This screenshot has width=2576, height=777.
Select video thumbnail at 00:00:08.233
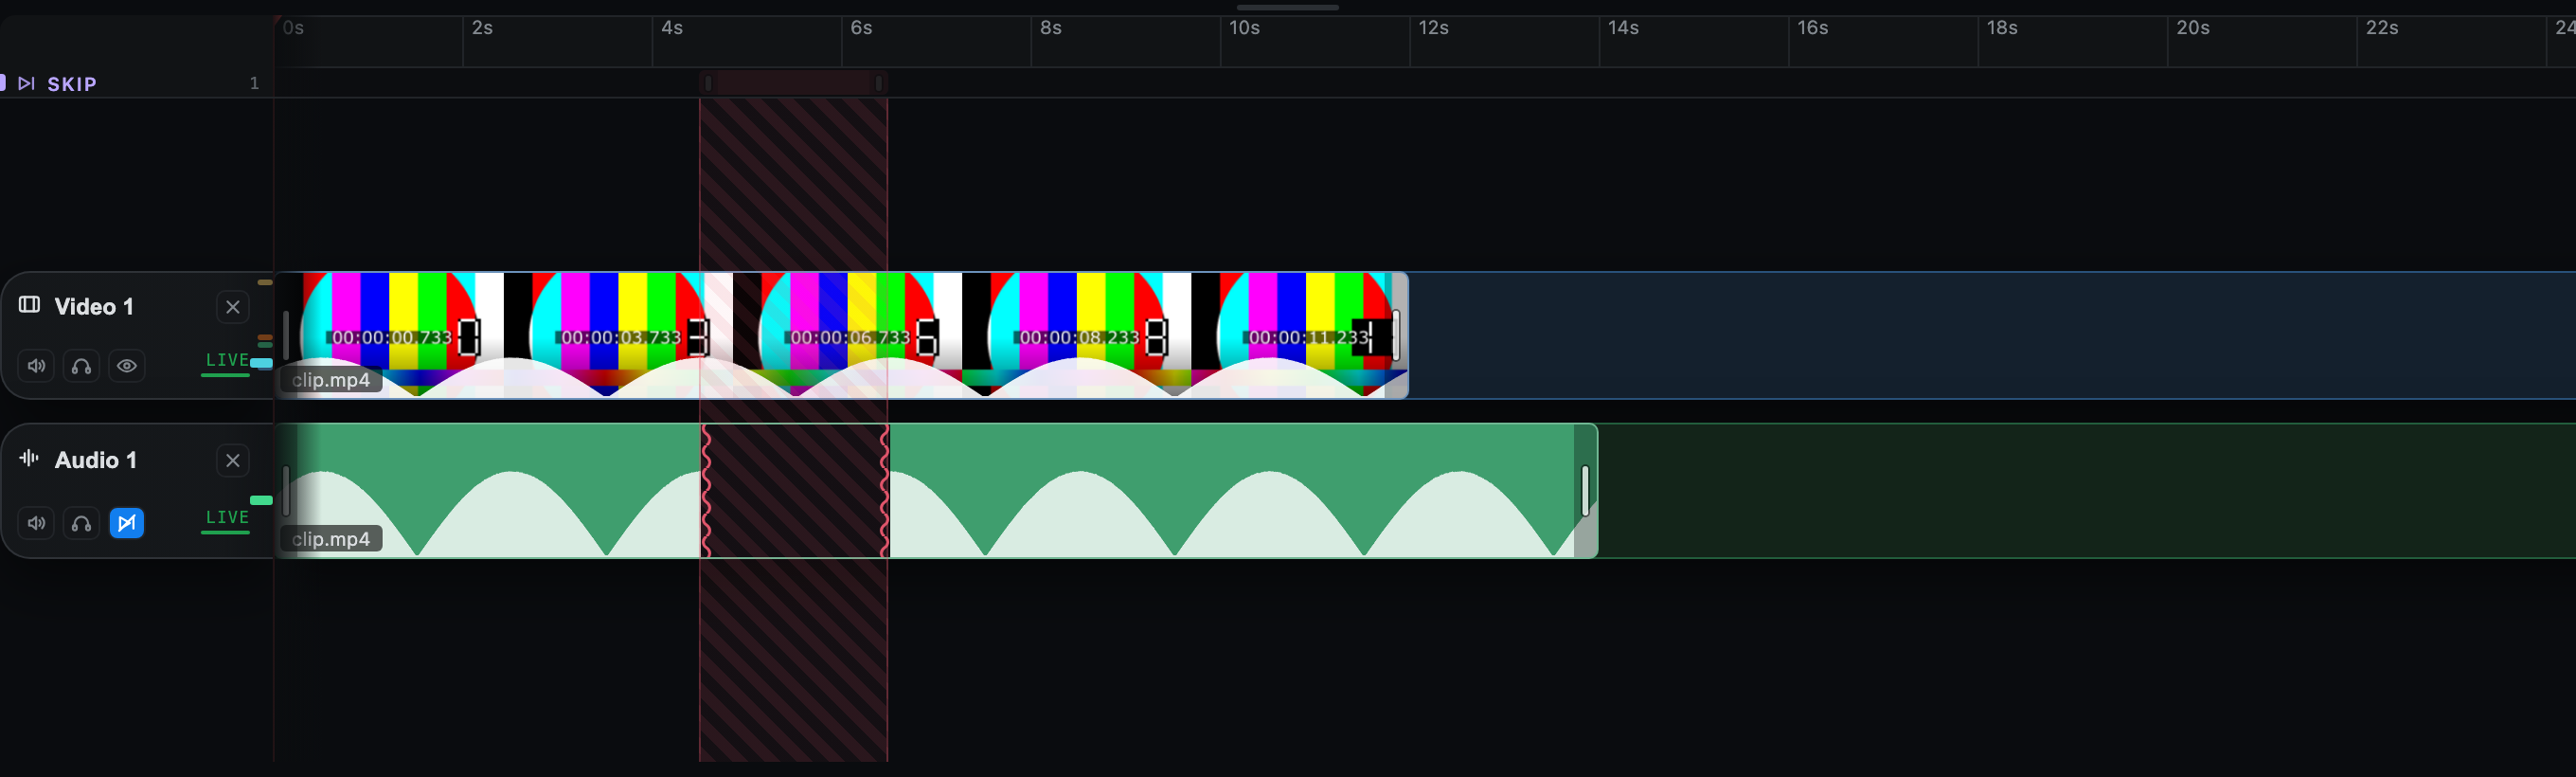pos(1077,336)
